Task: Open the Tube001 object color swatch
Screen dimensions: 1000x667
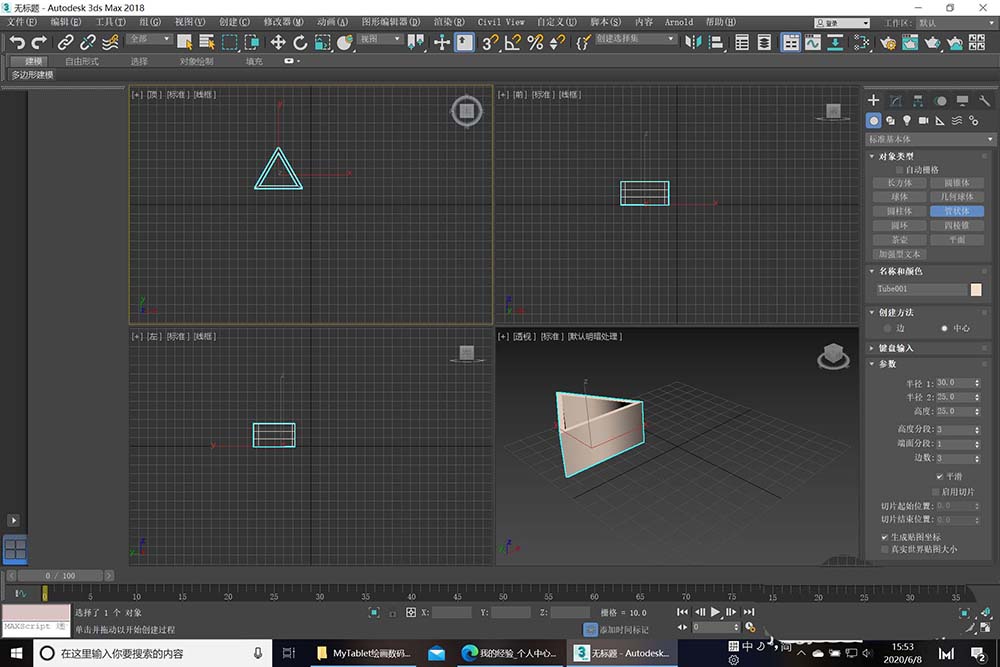Action: coord(976,289)
